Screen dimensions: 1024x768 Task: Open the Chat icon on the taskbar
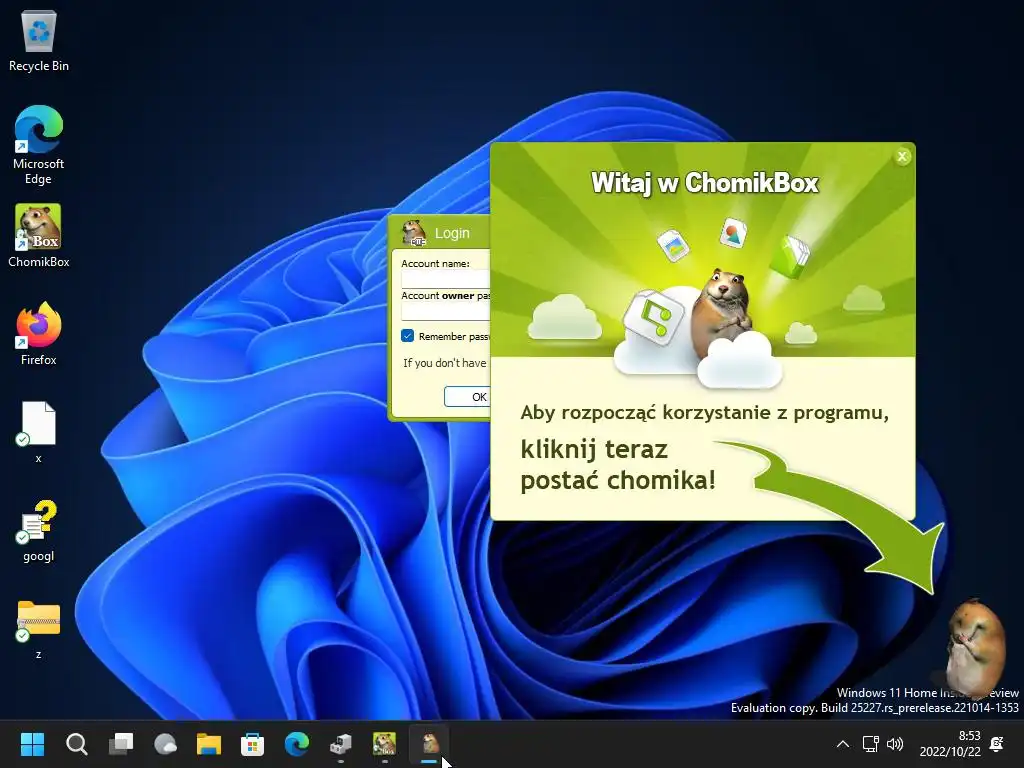pyautogui.click(x=165, y=744)
